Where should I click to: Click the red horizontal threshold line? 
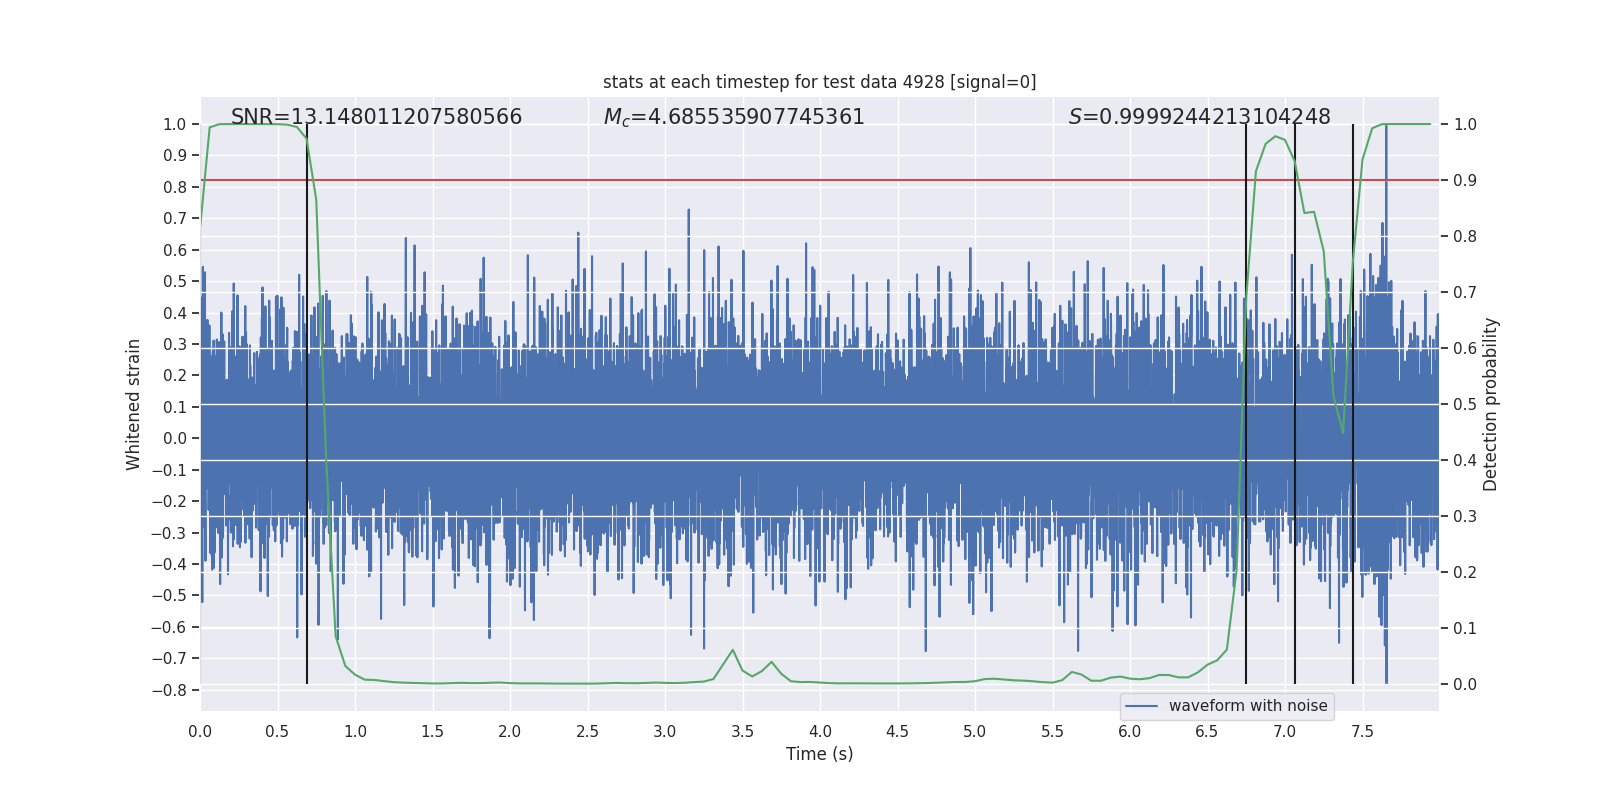[x=800, y=180]
